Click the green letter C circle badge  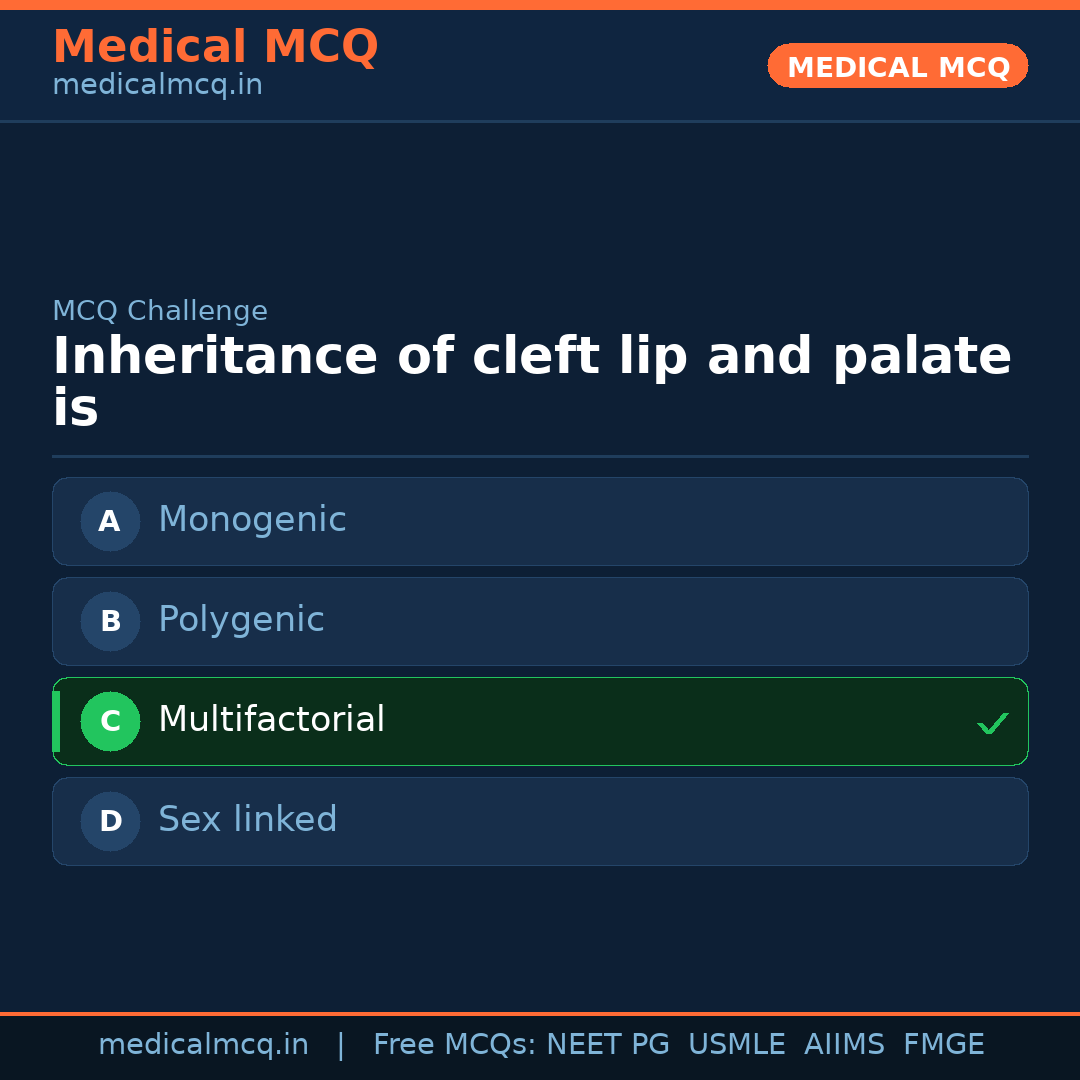[110, 721]
